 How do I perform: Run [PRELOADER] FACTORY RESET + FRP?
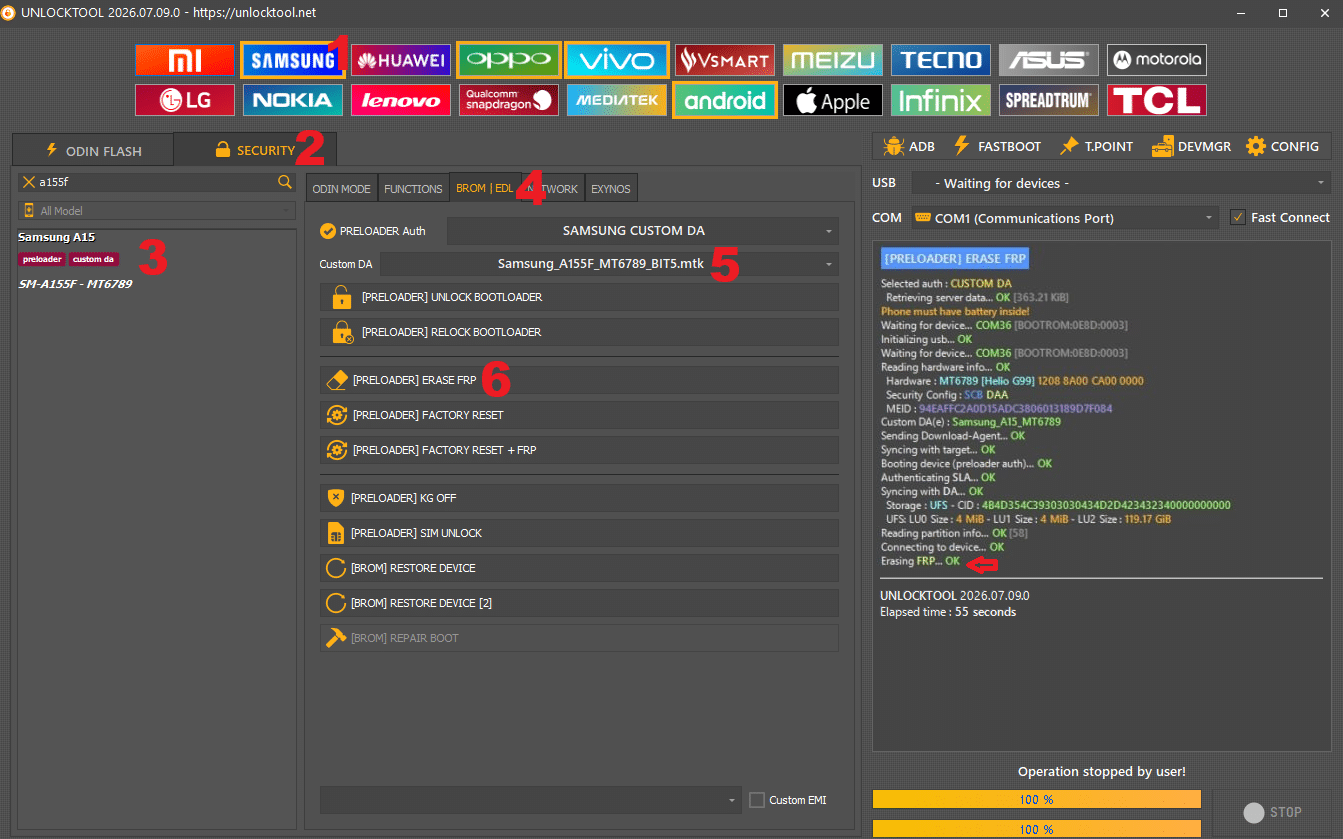(579, 450)
